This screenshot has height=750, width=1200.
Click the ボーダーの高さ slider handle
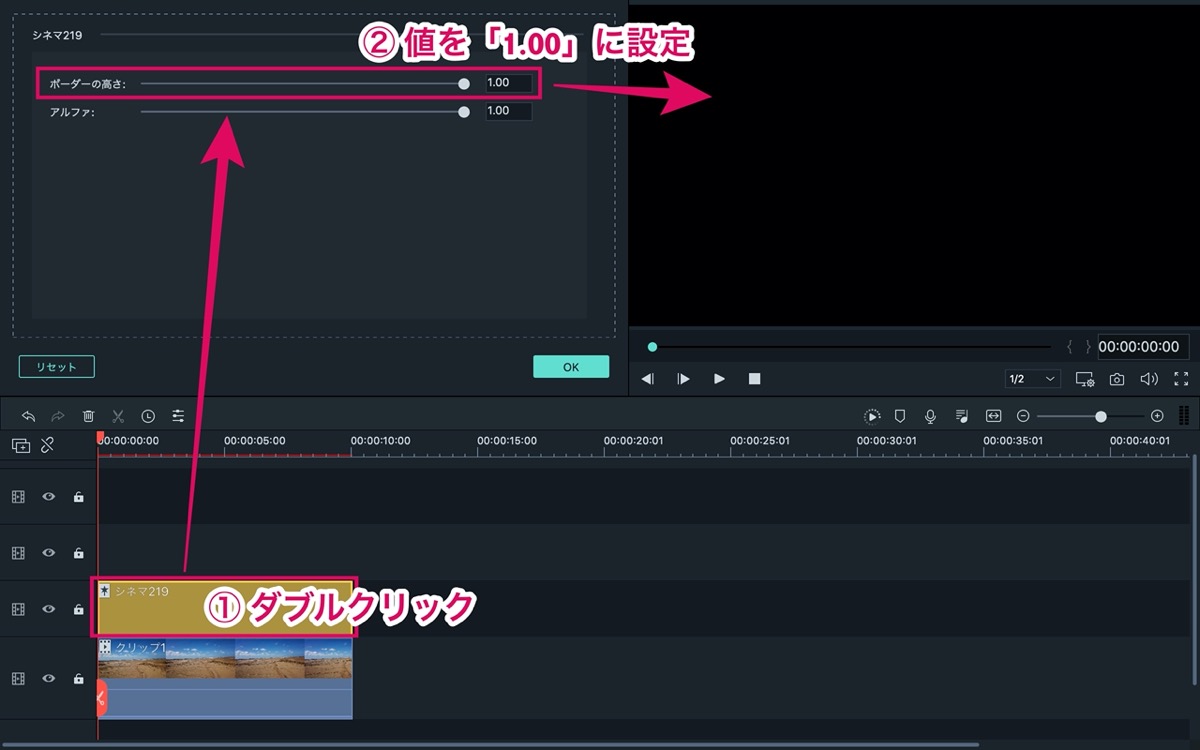pyautogui.click(x=464, y=84)
